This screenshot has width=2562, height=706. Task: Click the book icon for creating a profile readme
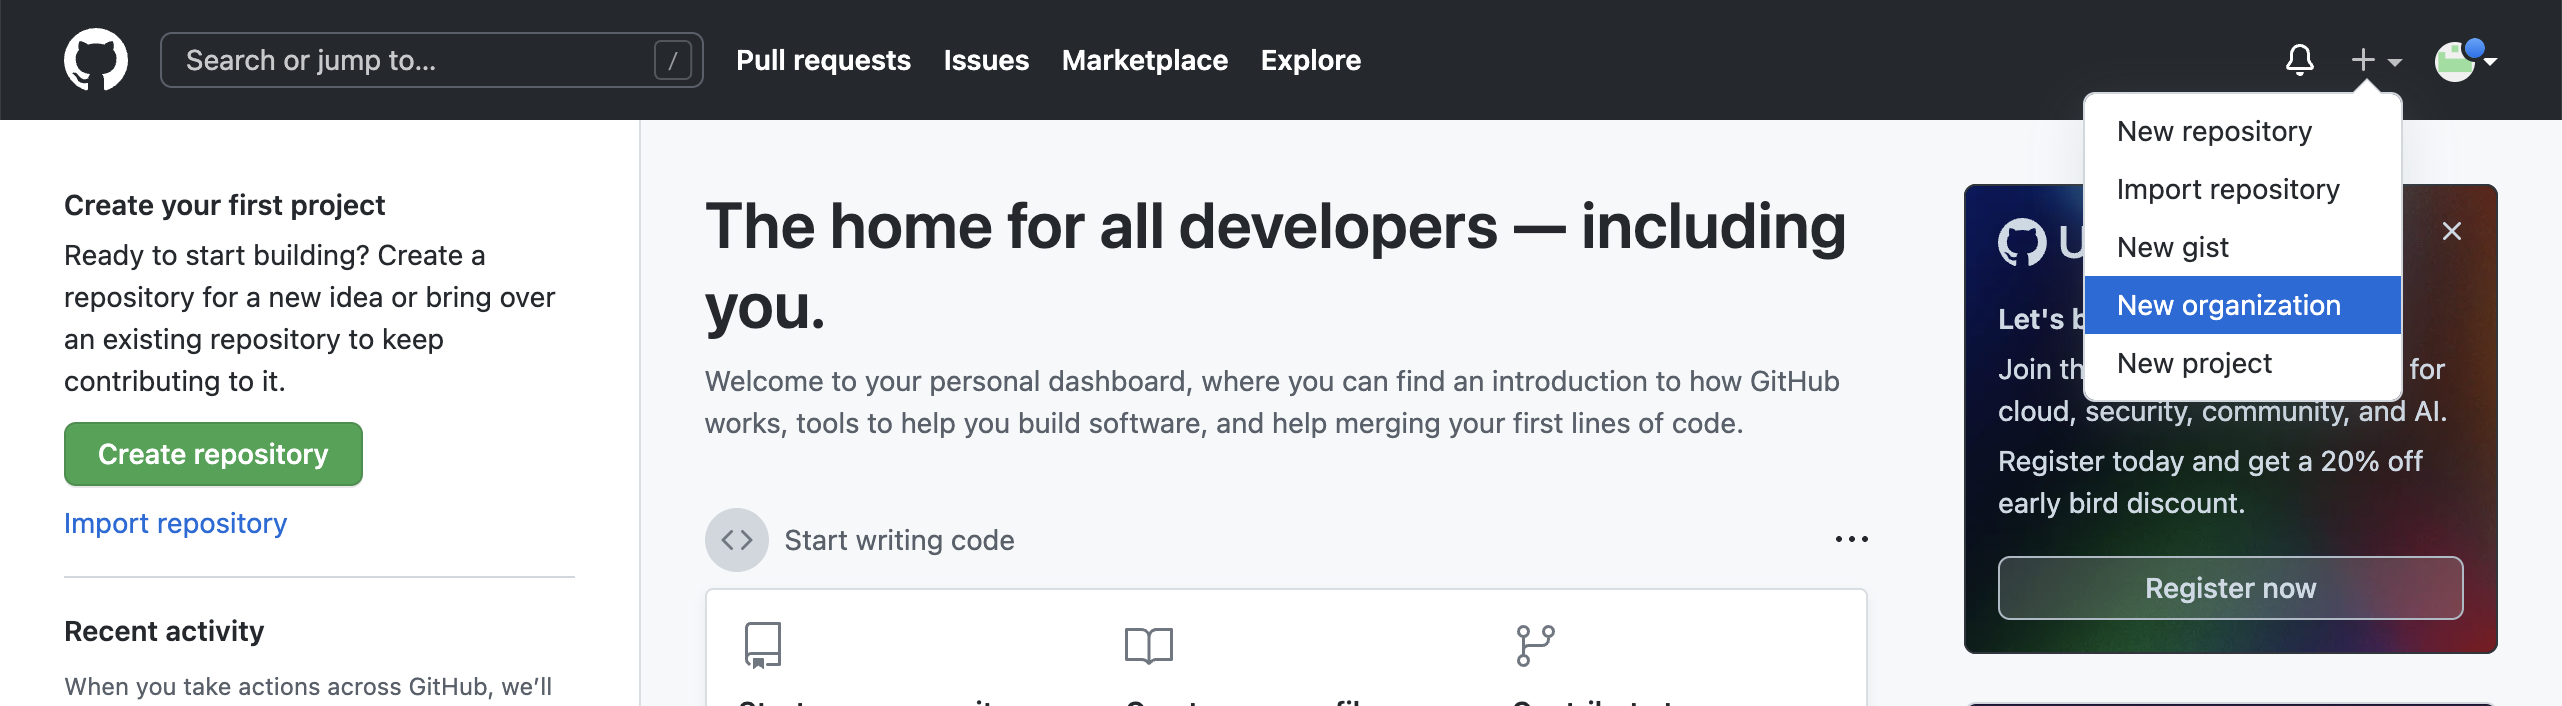pyautogui.click(x=1150, y=645)
